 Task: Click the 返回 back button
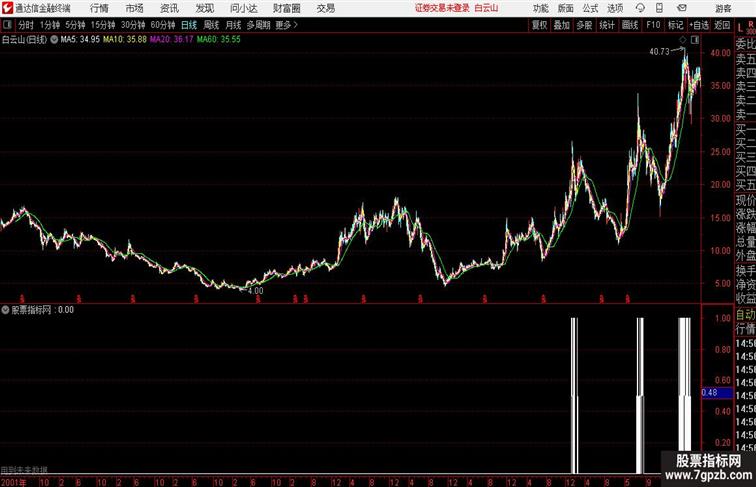(722, 25)
